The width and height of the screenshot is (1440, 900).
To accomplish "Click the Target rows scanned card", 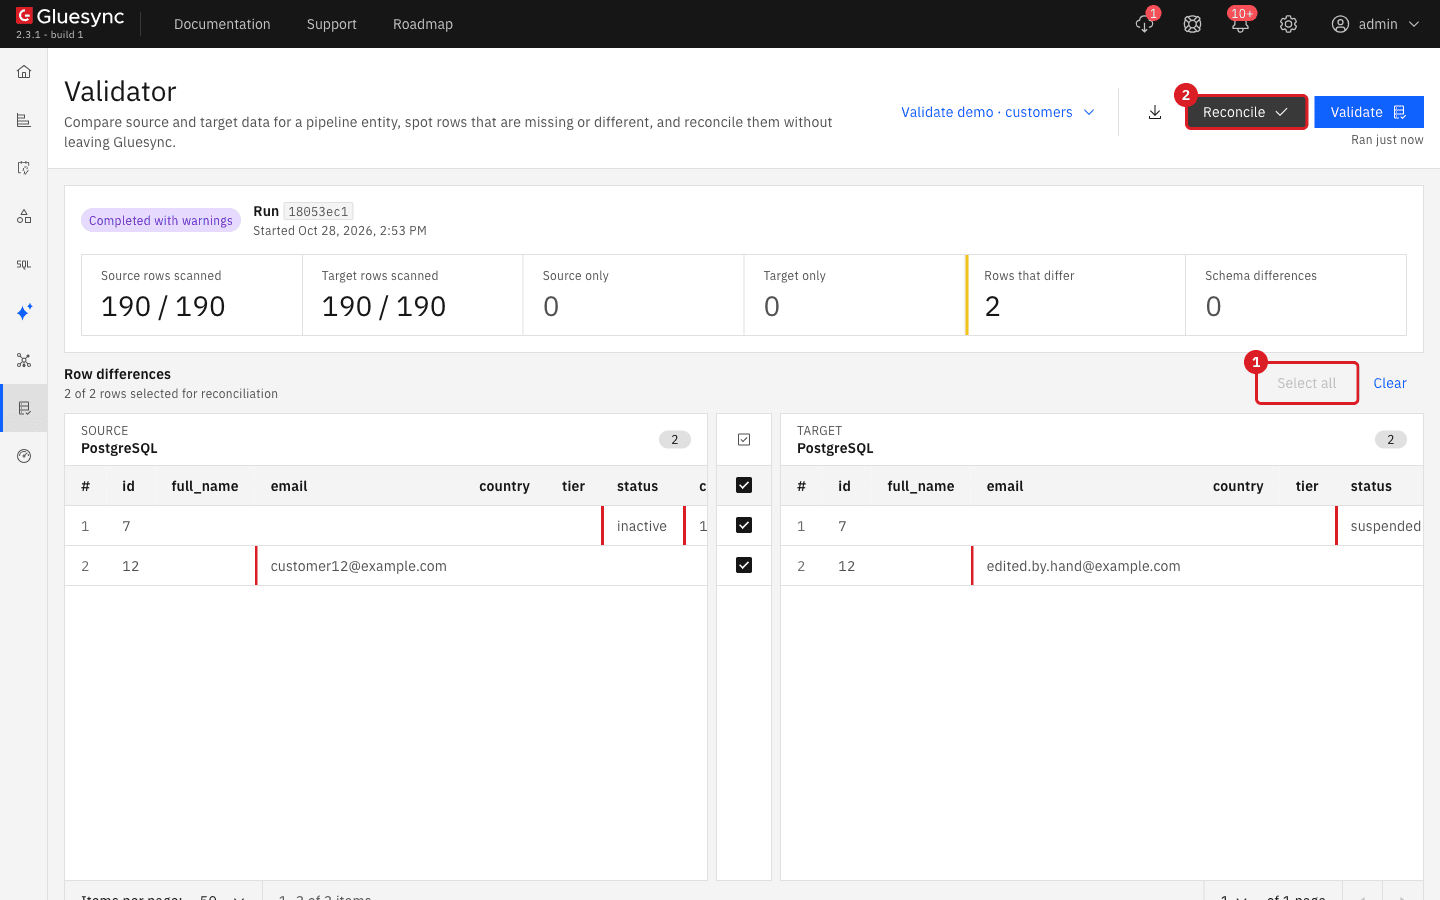I will pos(412,295).
